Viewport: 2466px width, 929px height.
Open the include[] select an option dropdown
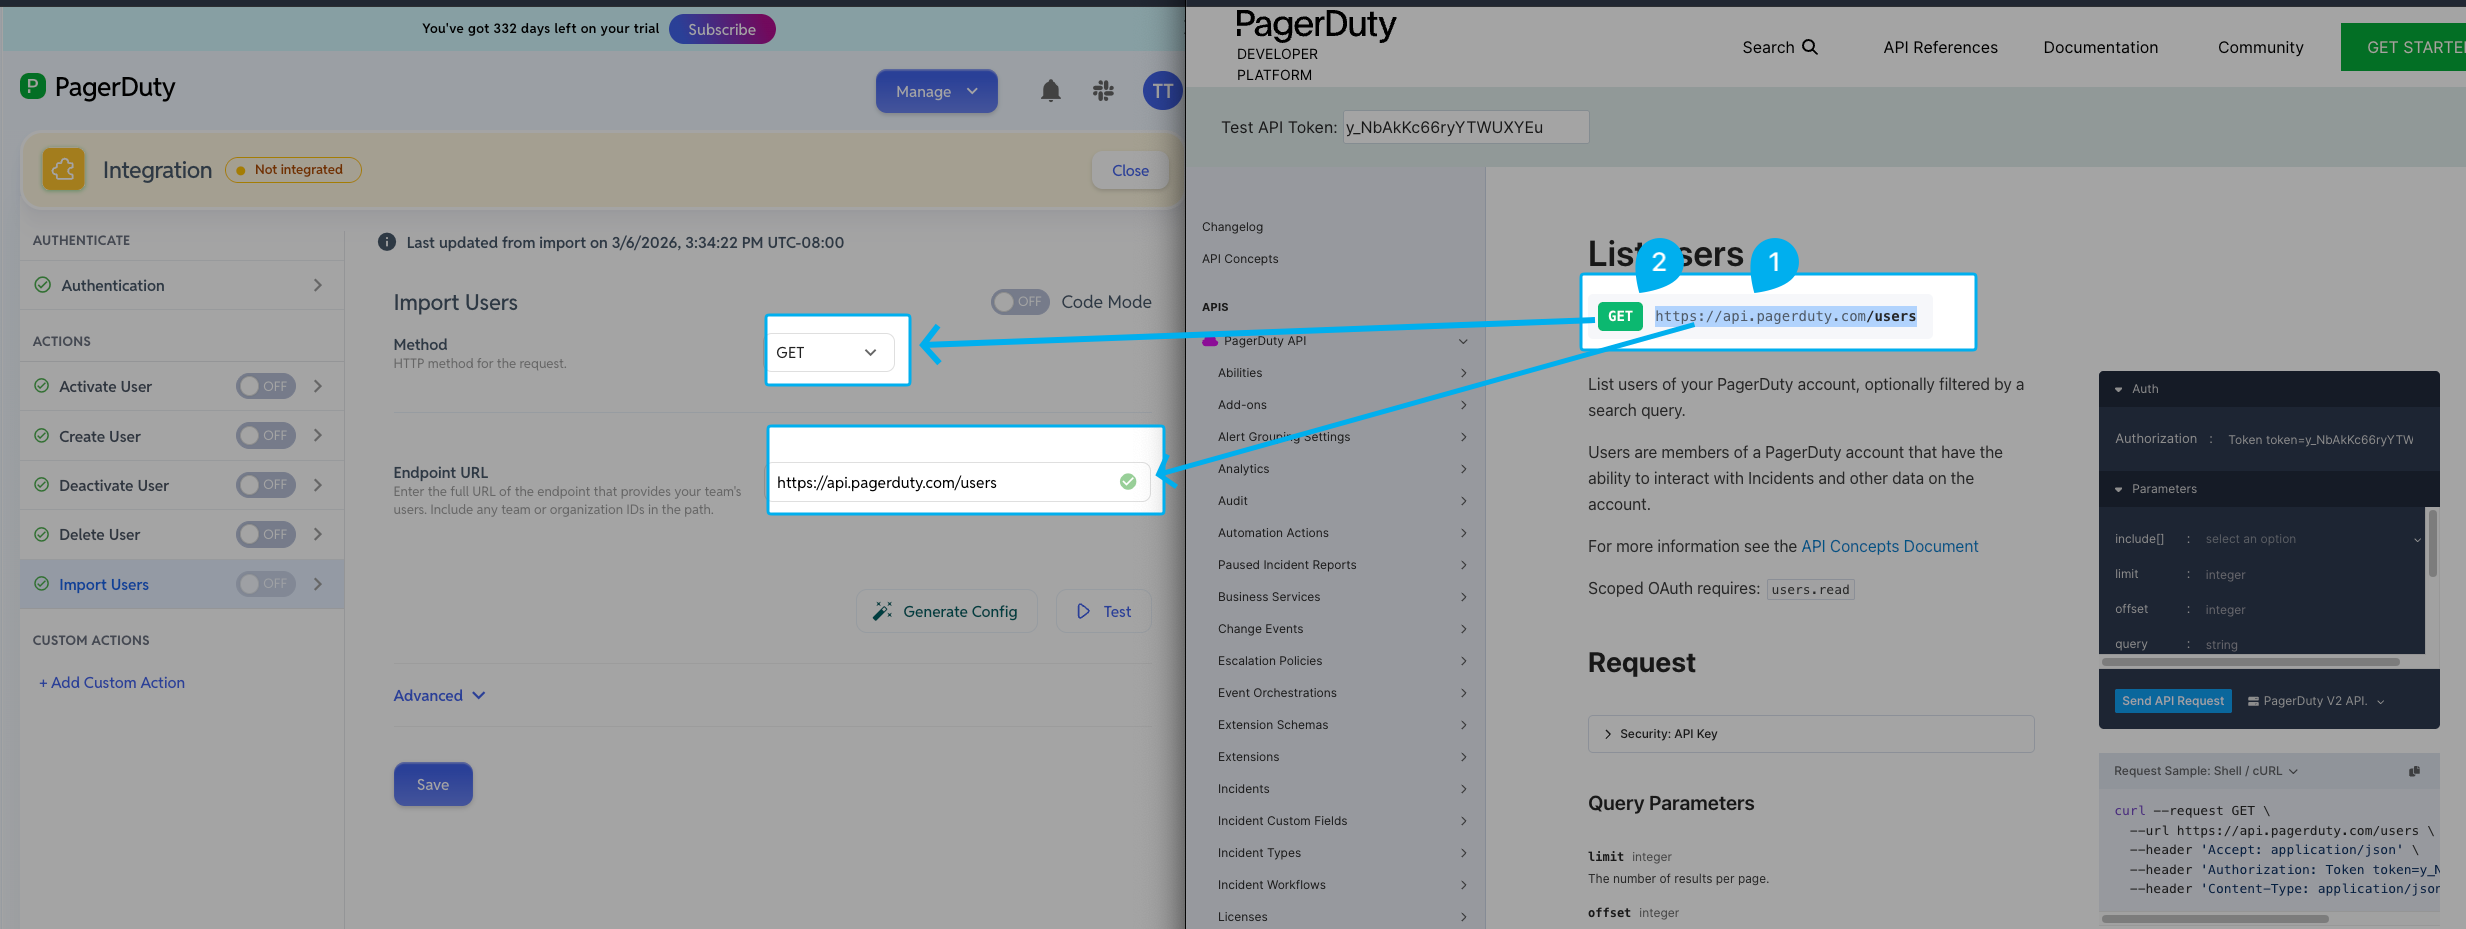(x=2313, y=539)
